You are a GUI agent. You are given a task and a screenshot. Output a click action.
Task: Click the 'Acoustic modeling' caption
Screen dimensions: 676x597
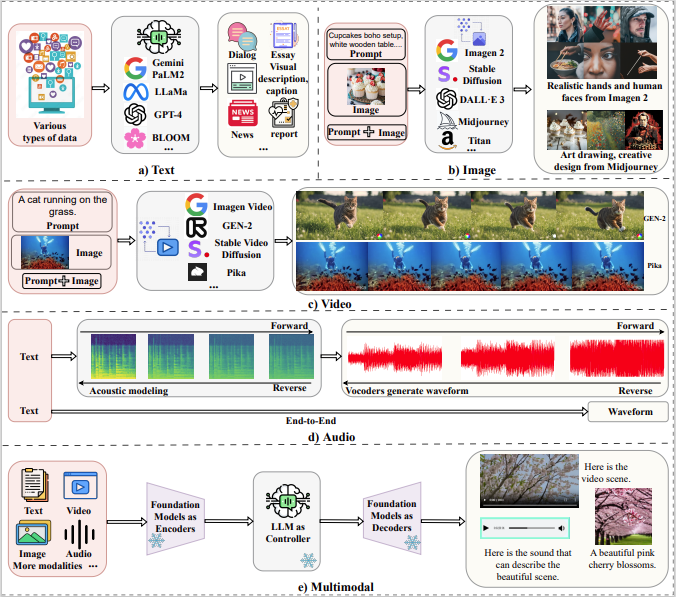(x=128, y=391)
